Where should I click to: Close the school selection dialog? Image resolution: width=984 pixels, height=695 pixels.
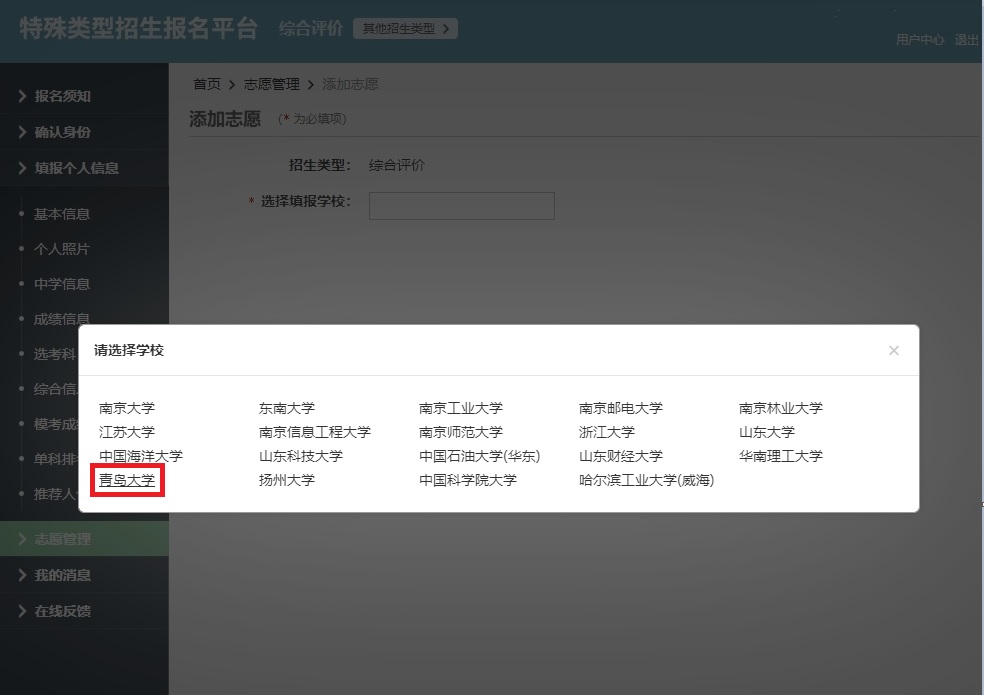[x=894, y=350]
